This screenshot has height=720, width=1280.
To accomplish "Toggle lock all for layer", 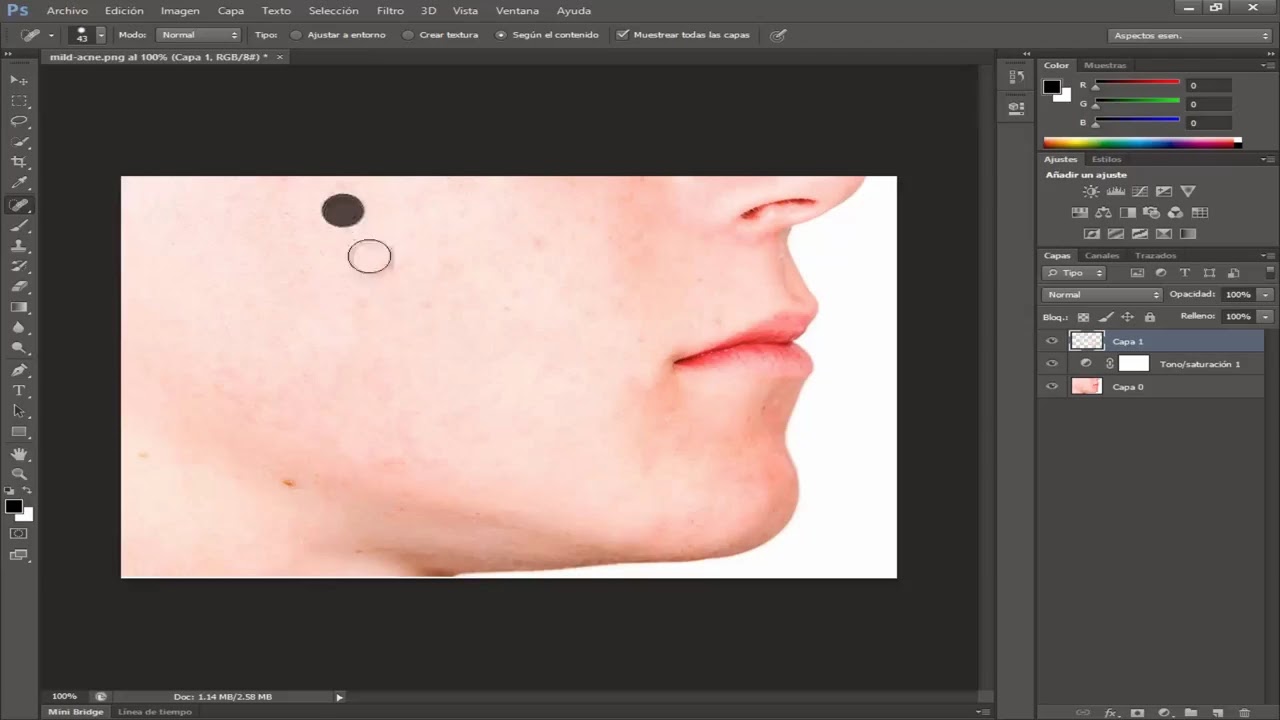I will [x=1150, y=317].
